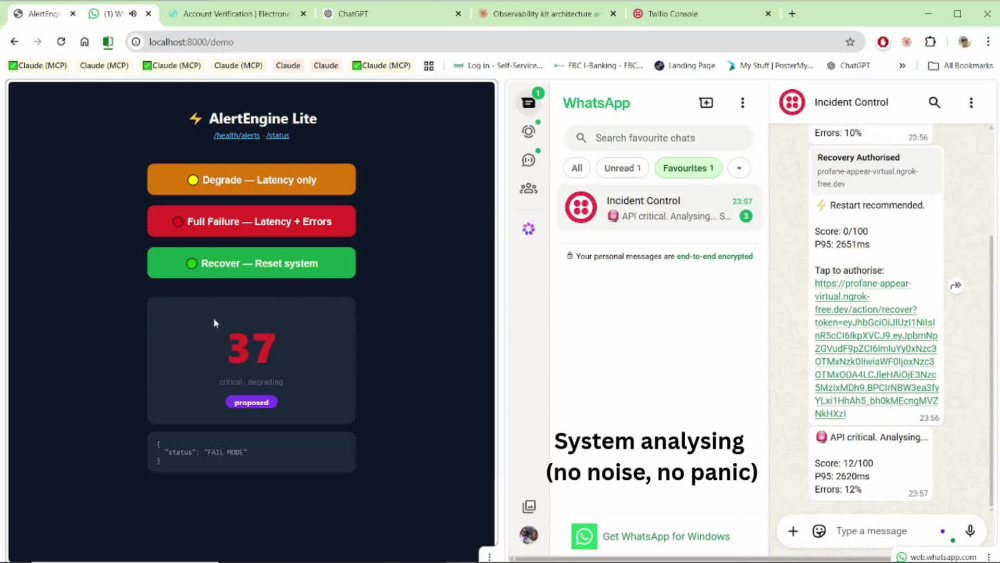This screenshot has width=1000, height=563.
Task: Open Incident Control chat options menu
Action: click(971, 103)
